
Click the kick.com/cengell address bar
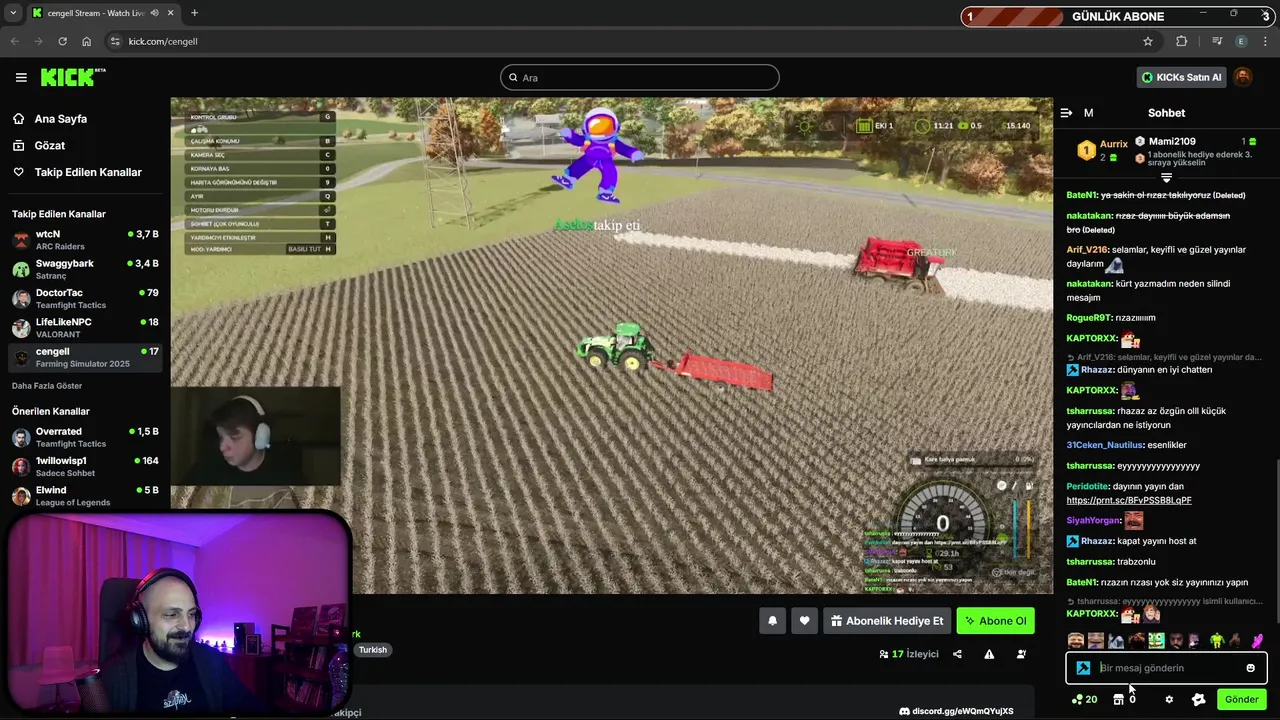point(630,41)
